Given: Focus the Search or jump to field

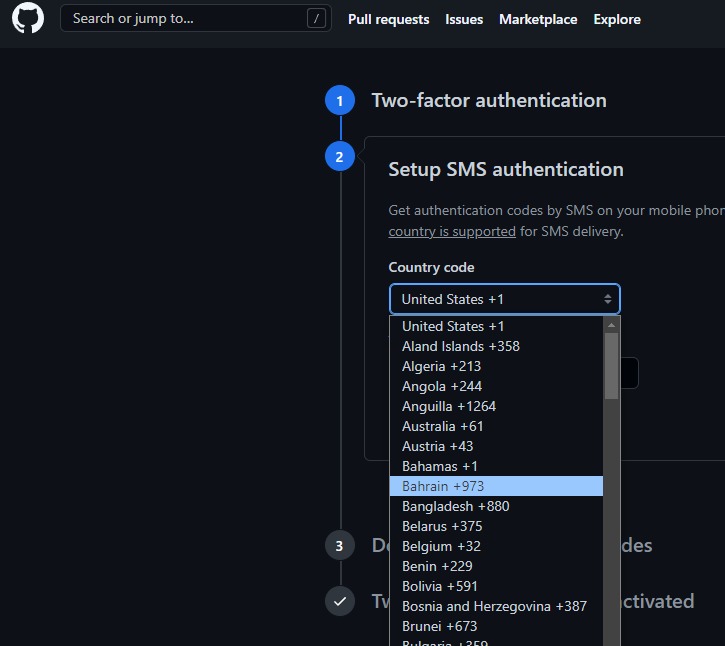Looking at the screenshot, I should click(196, 18).
